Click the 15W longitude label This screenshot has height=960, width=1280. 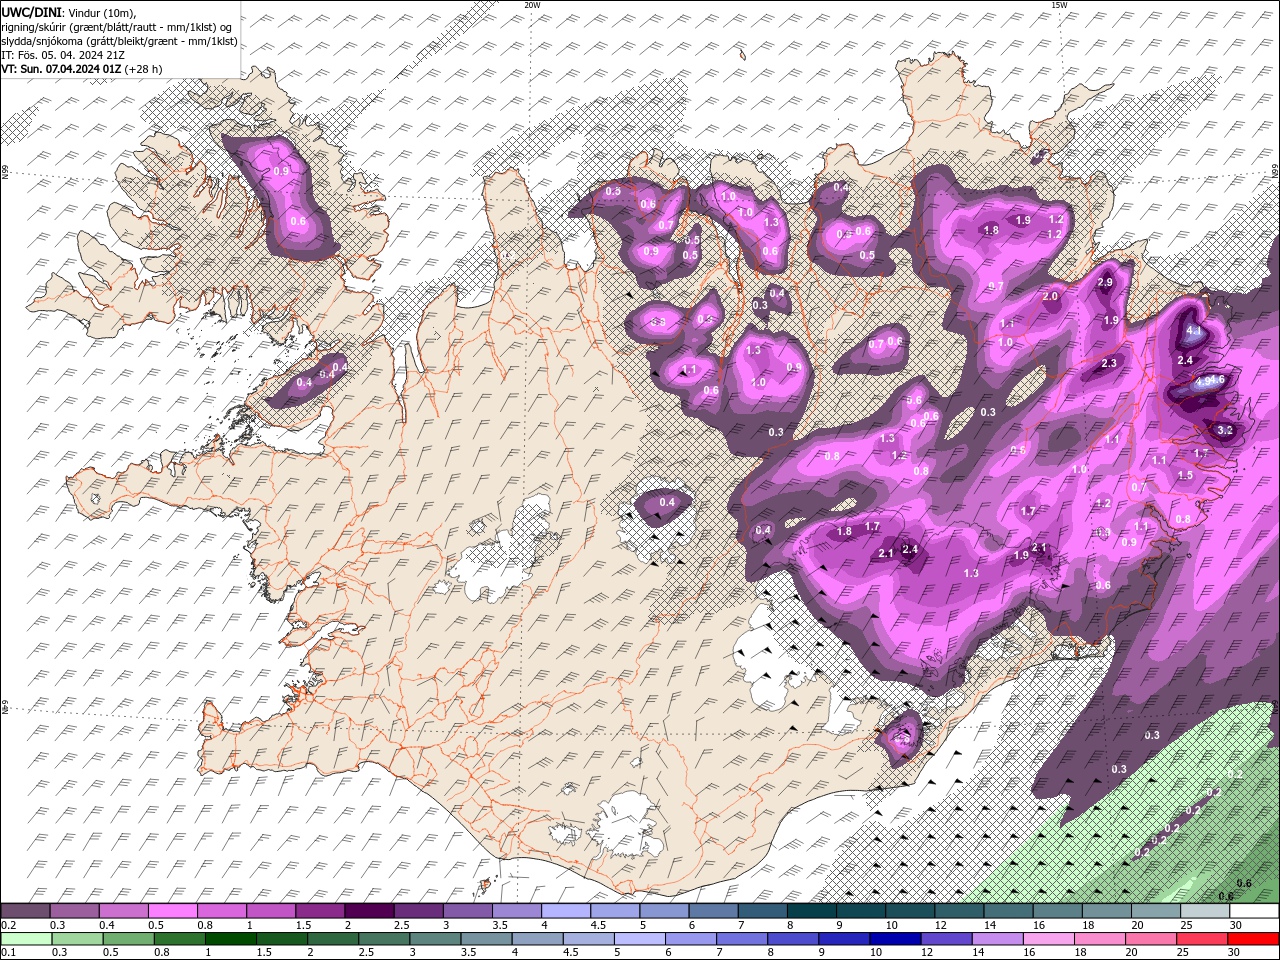tap(1059, 5)
